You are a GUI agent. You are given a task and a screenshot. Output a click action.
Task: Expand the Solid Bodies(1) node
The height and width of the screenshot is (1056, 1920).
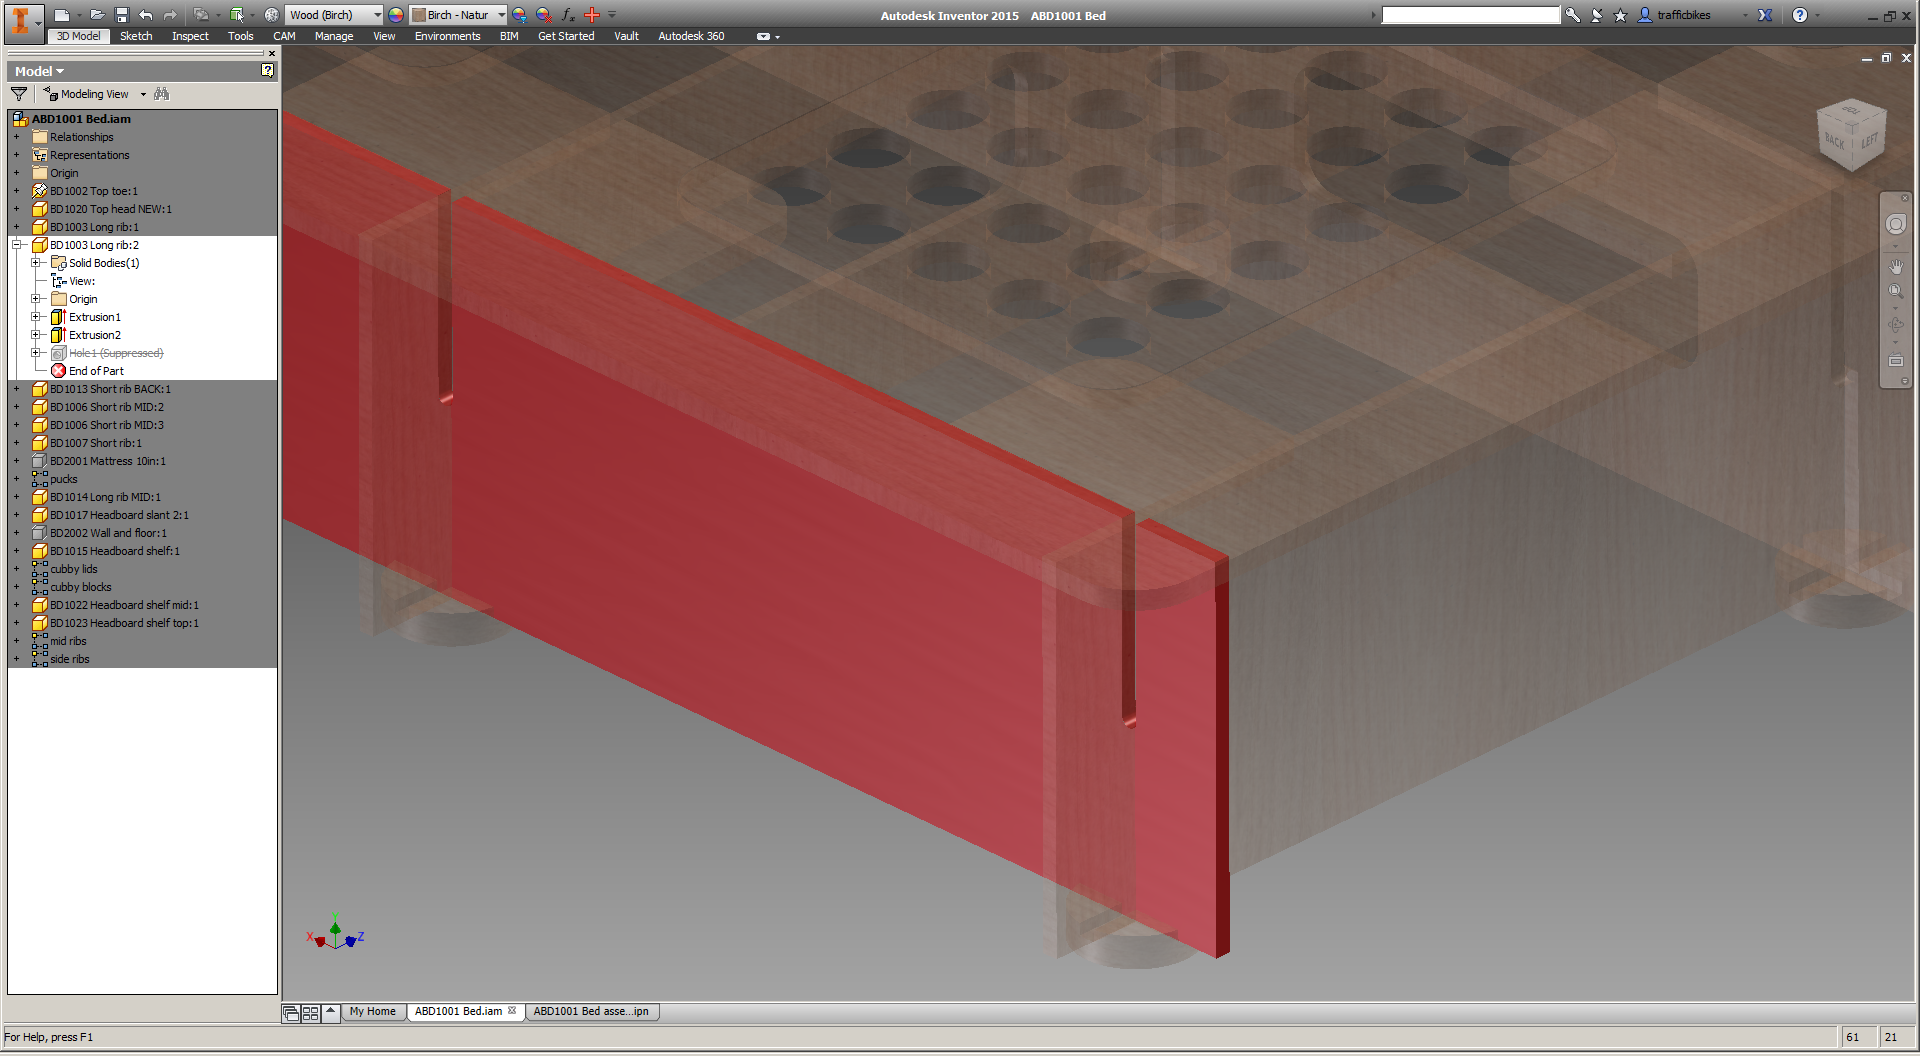[36, 263]
